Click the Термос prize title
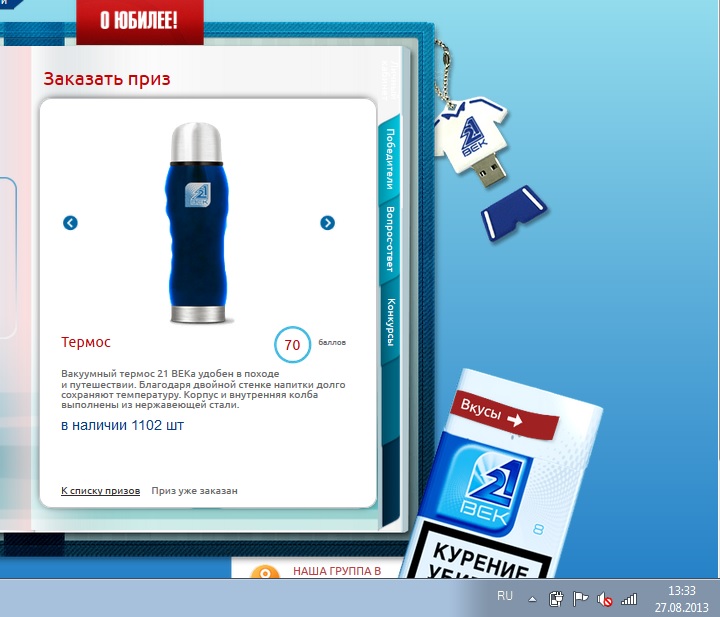This screenshot has width=720, height=617. (86, 342)
